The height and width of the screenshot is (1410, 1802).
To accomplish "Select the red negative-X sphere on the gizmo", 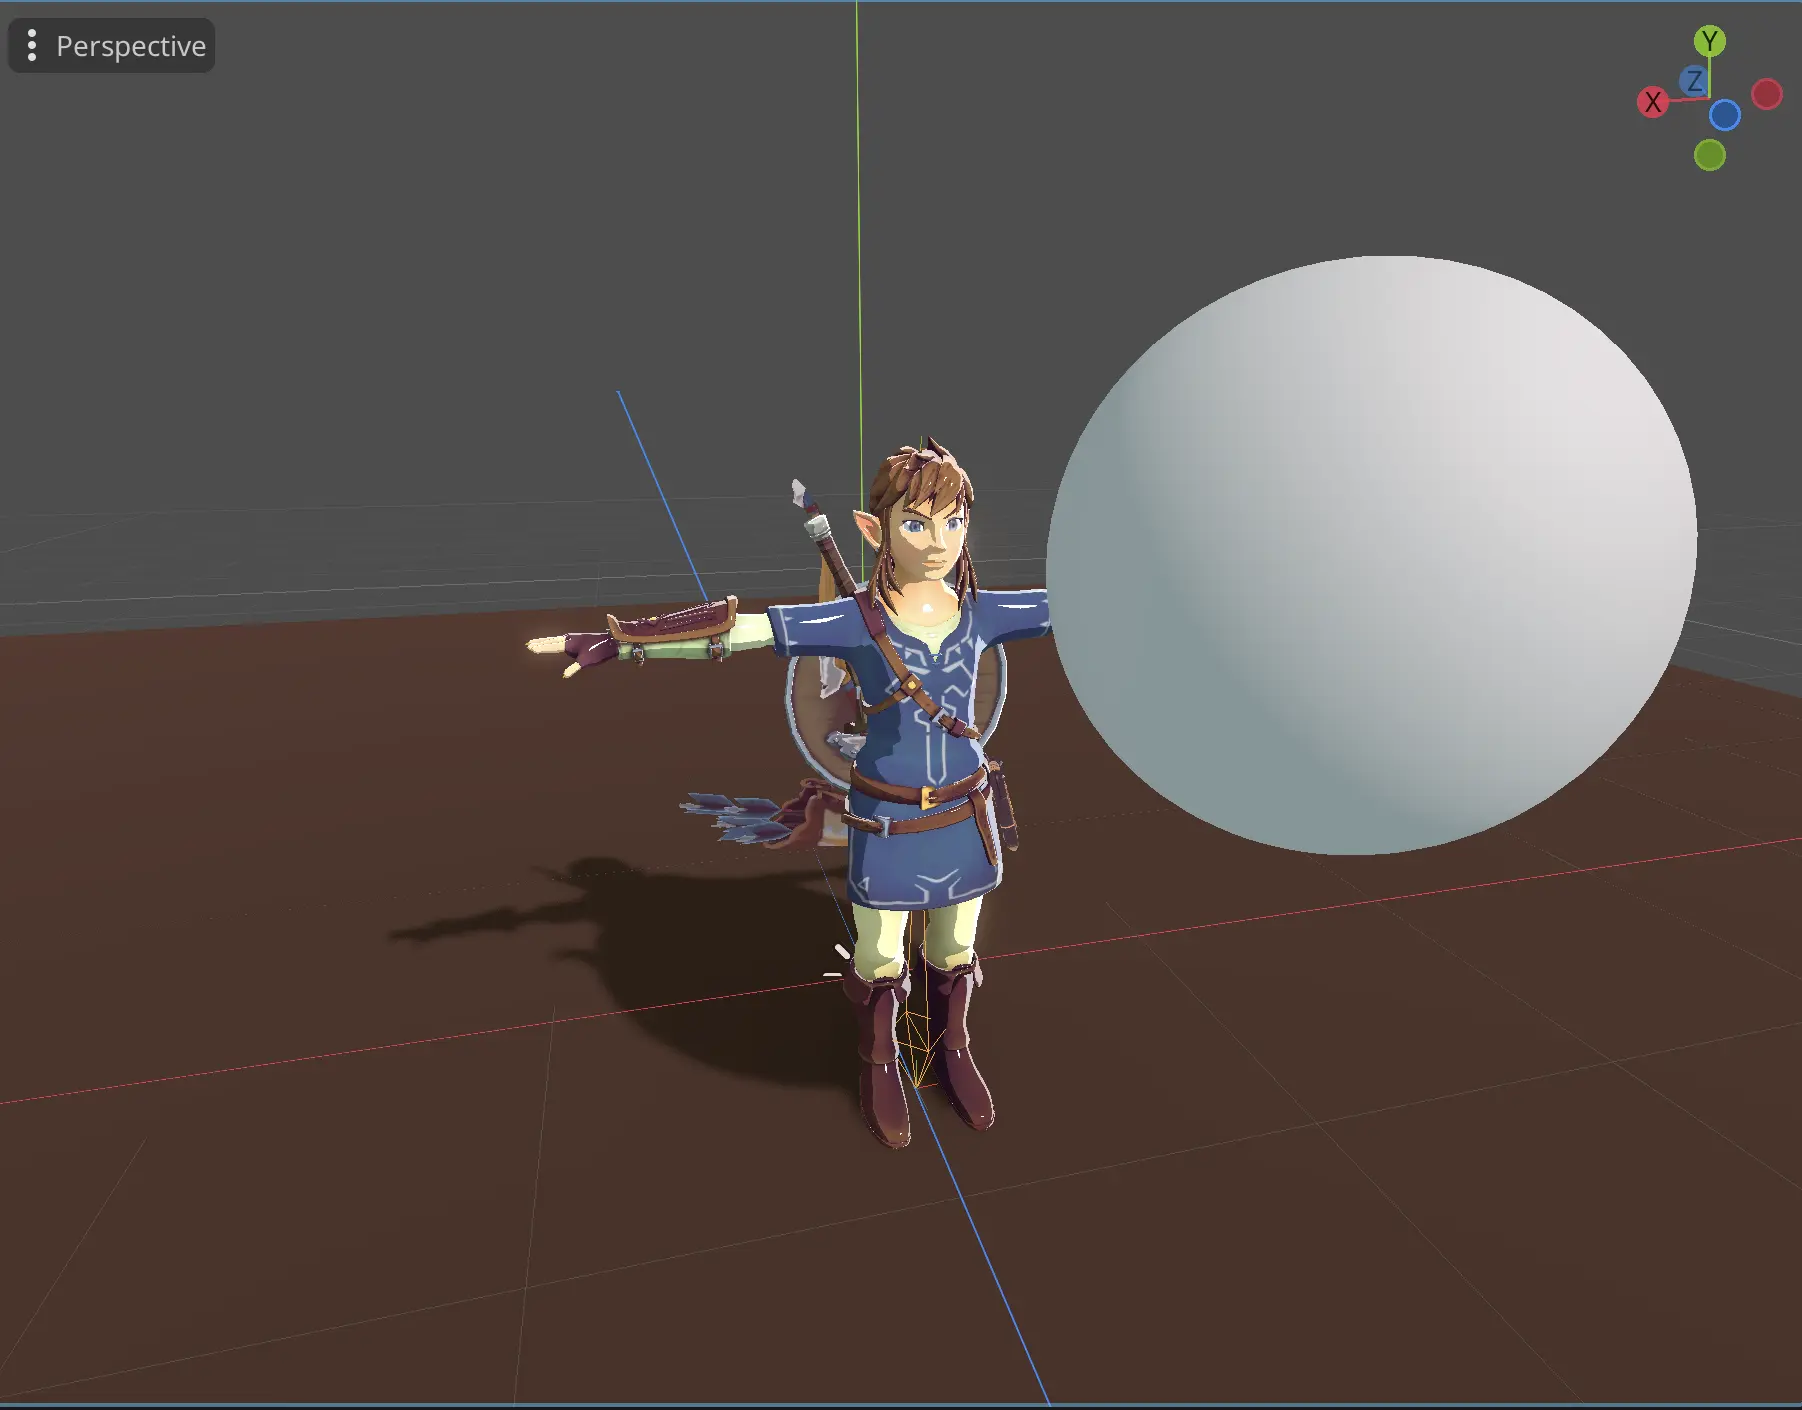I will (x=1768, y=93).
